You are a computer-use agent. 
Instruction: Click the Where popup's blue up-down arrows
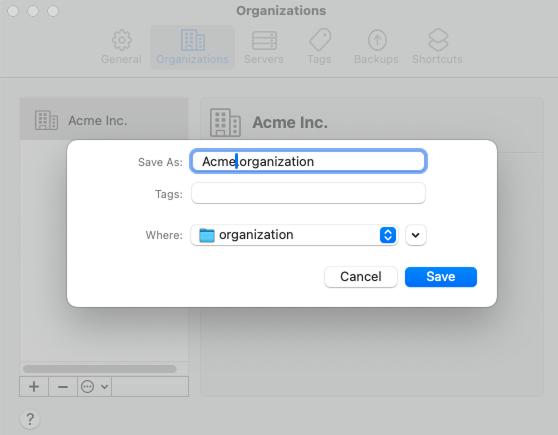pos(388,235)
